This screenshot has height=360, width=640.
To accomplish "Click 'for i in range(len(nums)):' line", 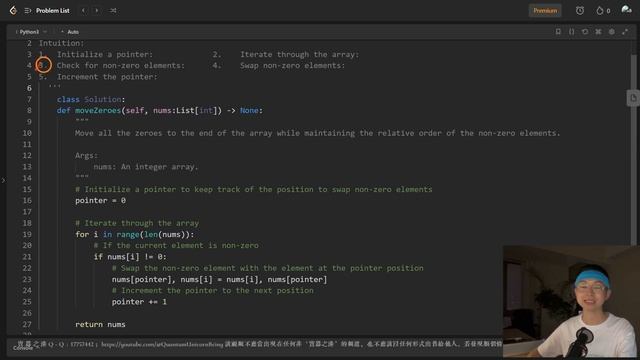I will 135,234.
